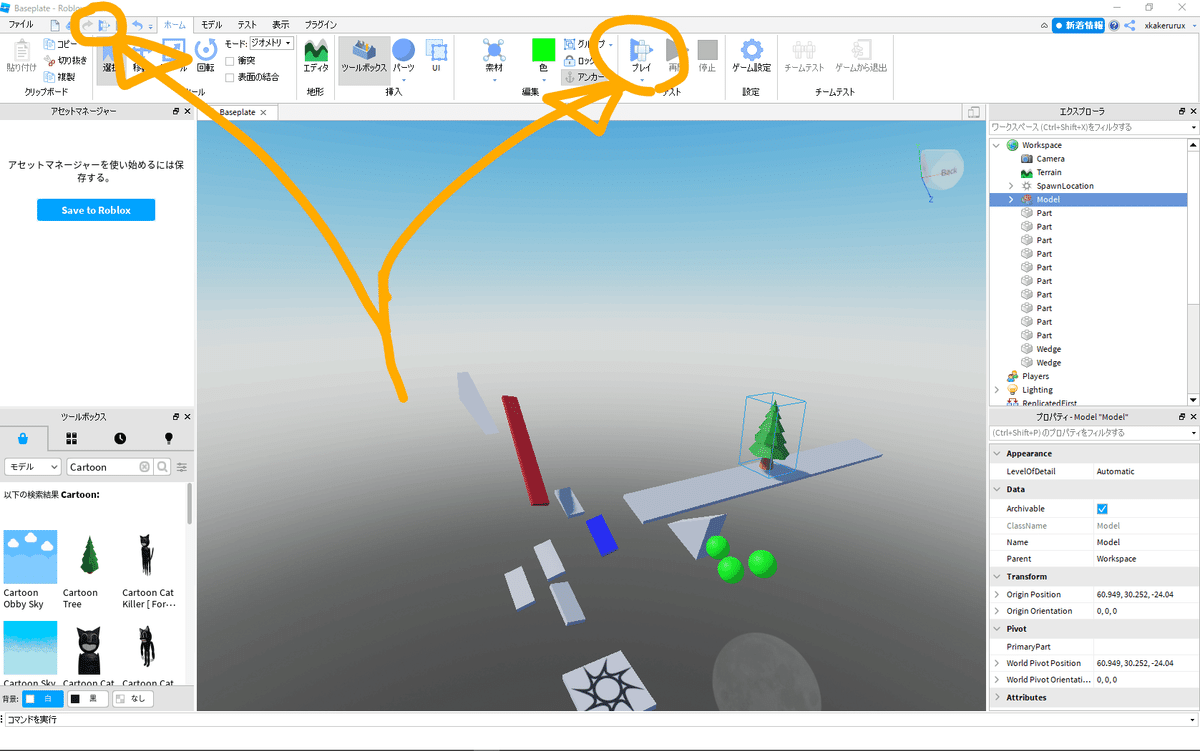This screenshot has width=1200, height=751.
Task: Toggle the Archivable property checkbox
Action: point(1102,508)
